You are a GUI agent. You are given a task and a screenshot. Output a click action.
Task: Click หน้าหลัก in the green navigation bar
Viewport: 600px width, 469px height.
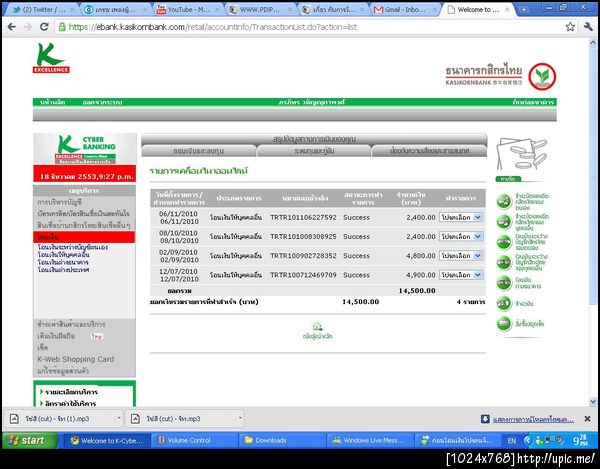click(52, 102)
